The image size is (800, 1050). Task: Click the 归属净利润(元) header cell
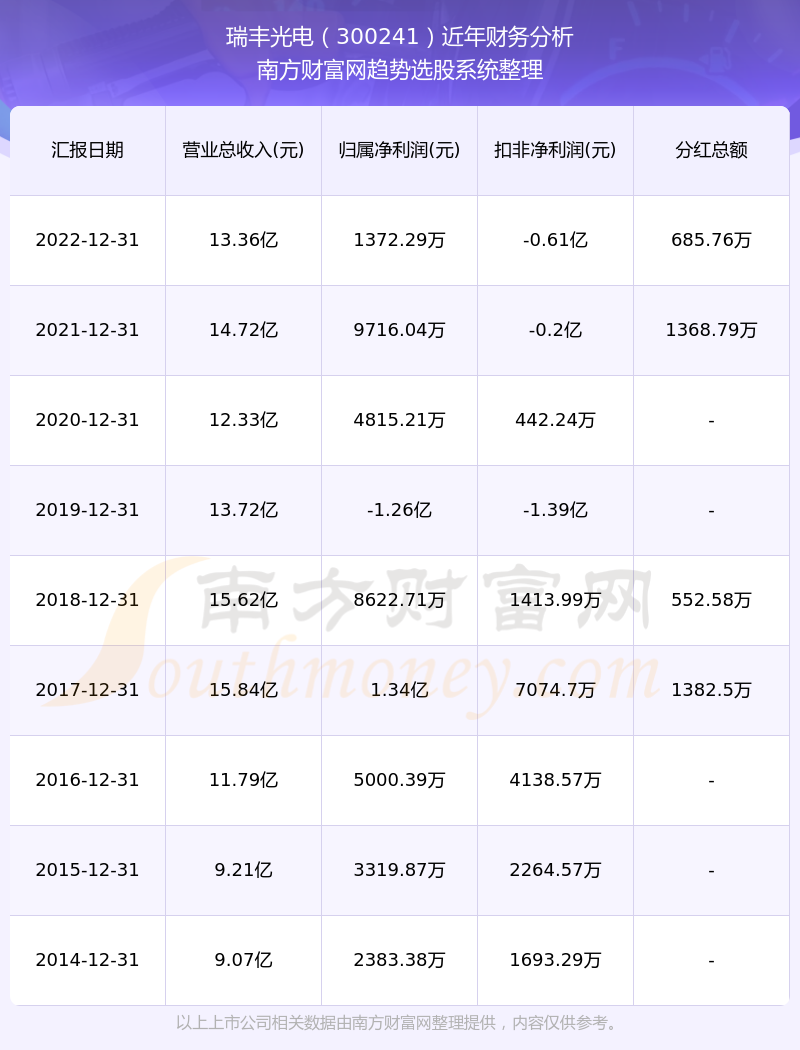click(400, 151)
